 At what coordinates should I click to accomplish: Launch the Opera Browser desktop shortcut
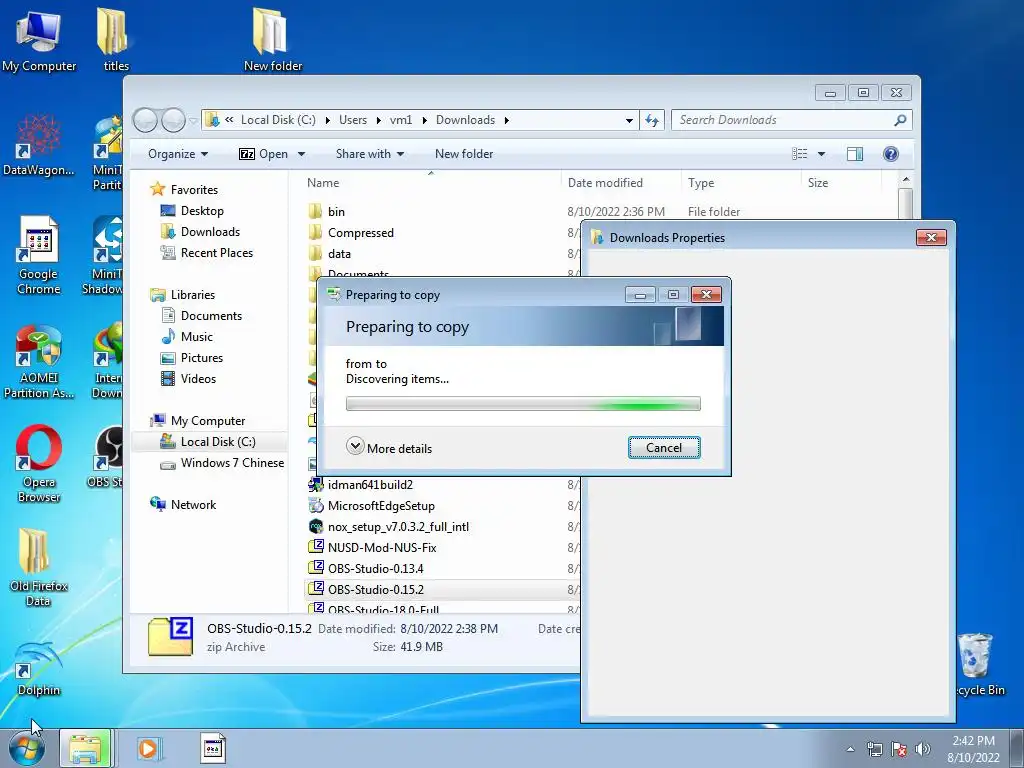pyautogui.click(x=39, y=464)
